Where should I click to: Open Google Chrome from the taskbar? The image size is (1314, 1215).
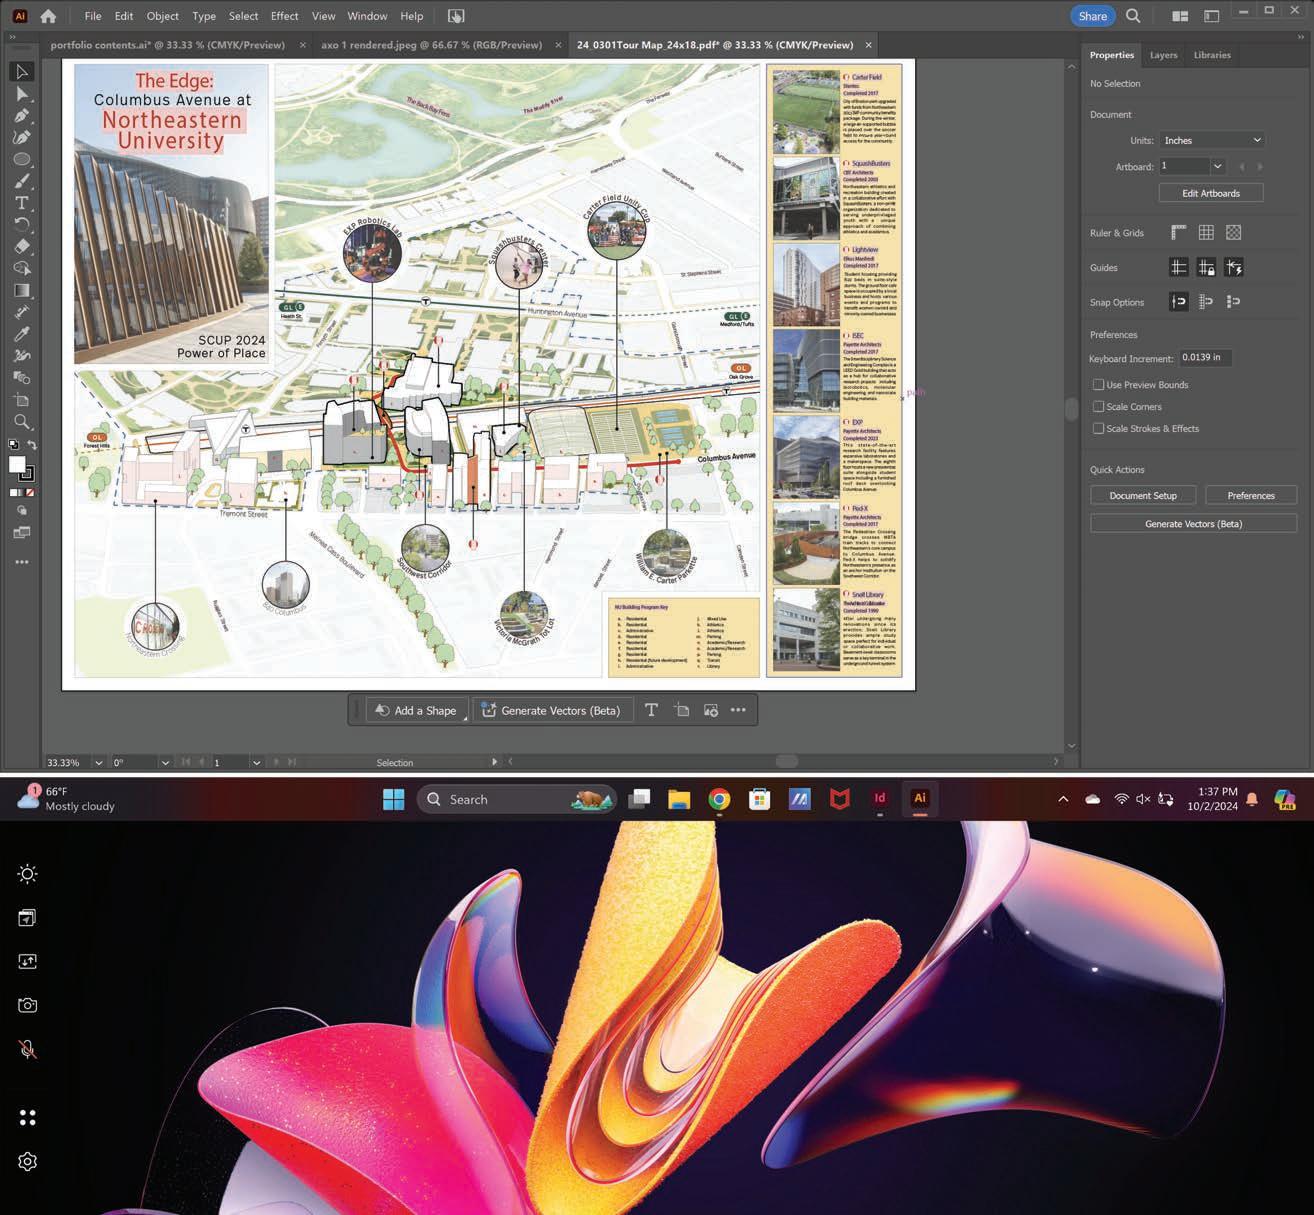coord(719,799)
